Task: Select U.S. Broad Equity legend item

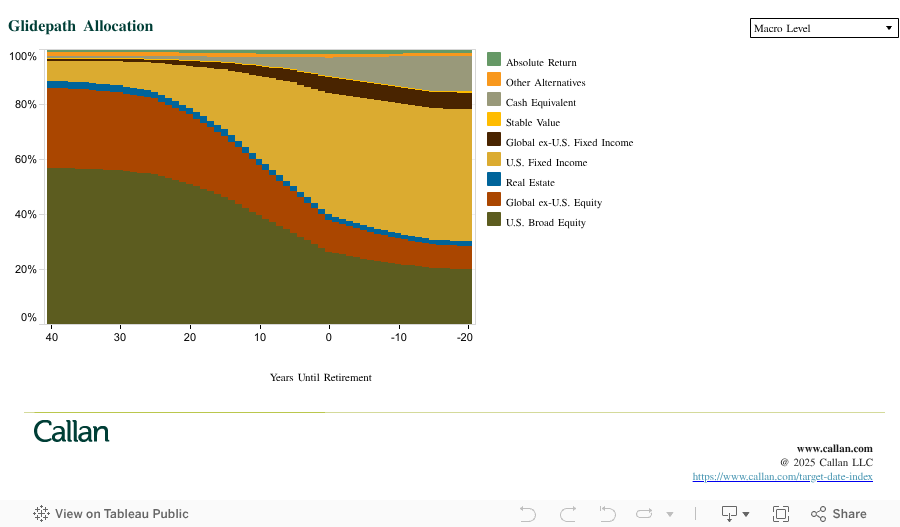Action: pos(545,223)
